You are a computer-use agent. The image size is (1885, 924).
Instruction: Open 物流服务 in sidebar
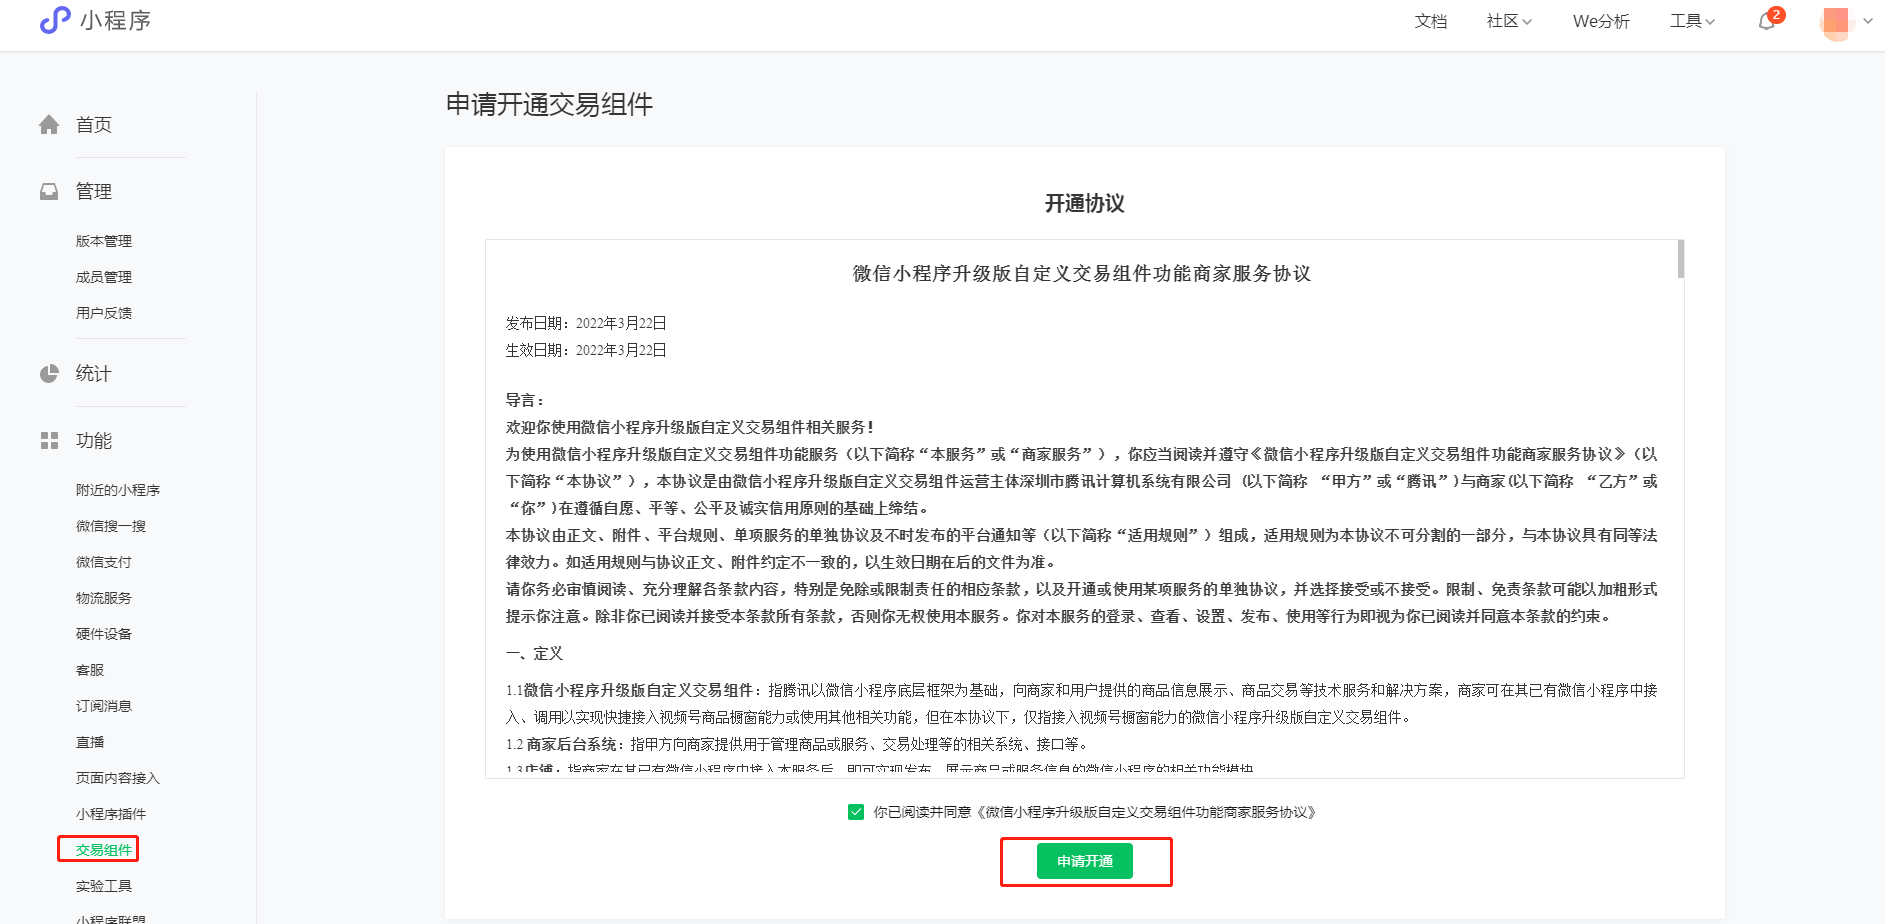[x=104, y=598]
